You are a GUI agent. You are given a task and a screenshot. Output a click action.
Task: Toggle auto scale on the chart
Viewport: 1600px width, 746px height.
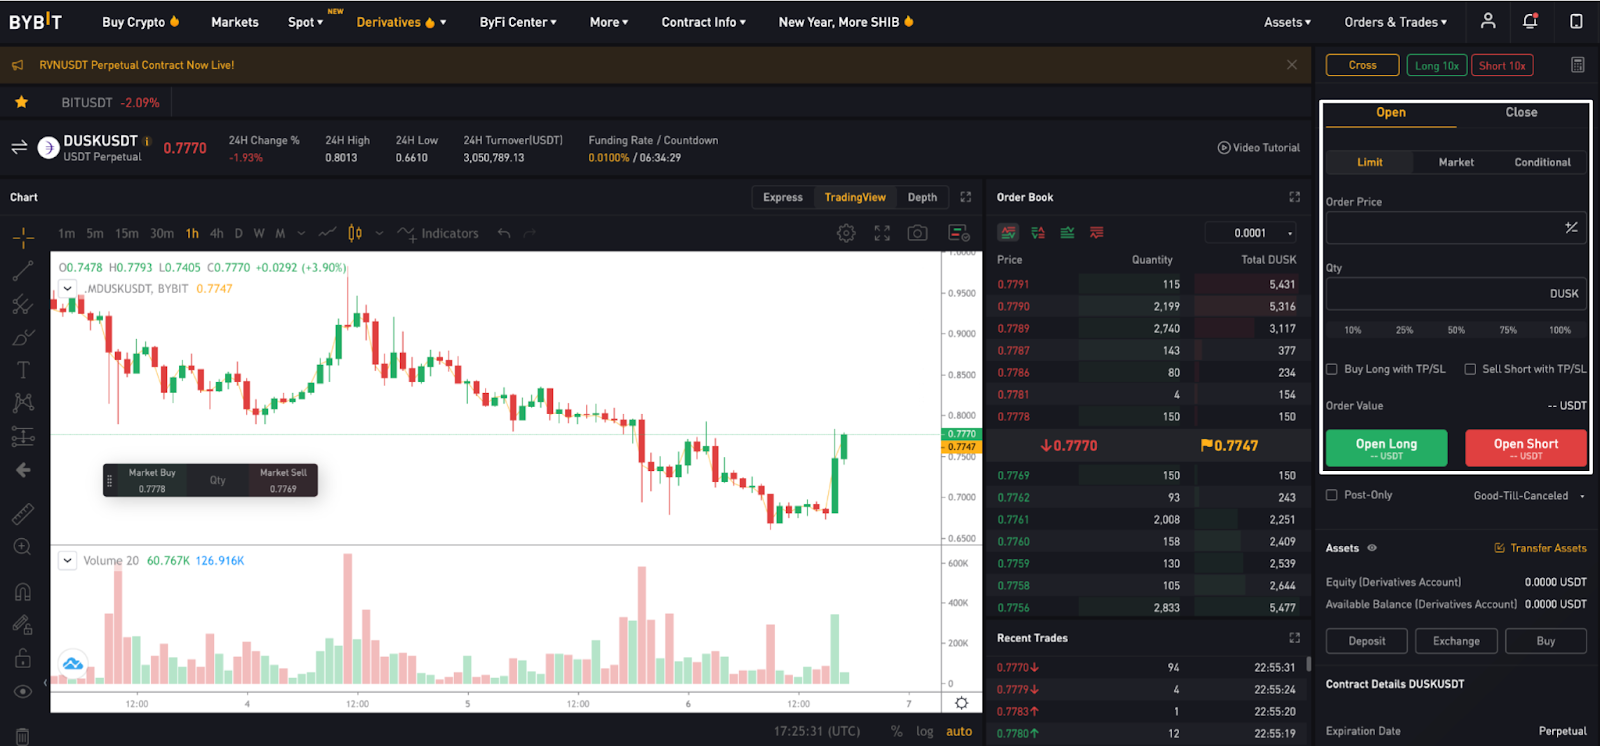[x=959, y=731]
